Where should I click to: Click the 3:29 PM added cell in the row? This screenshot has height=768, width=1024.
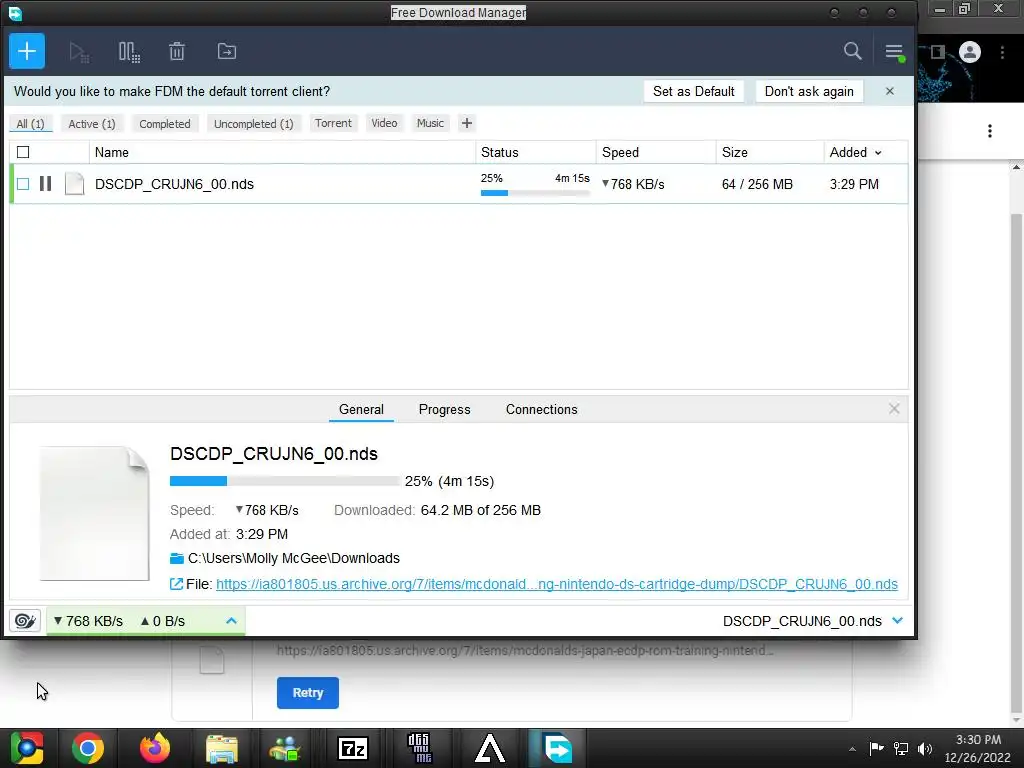coord(854,184)
